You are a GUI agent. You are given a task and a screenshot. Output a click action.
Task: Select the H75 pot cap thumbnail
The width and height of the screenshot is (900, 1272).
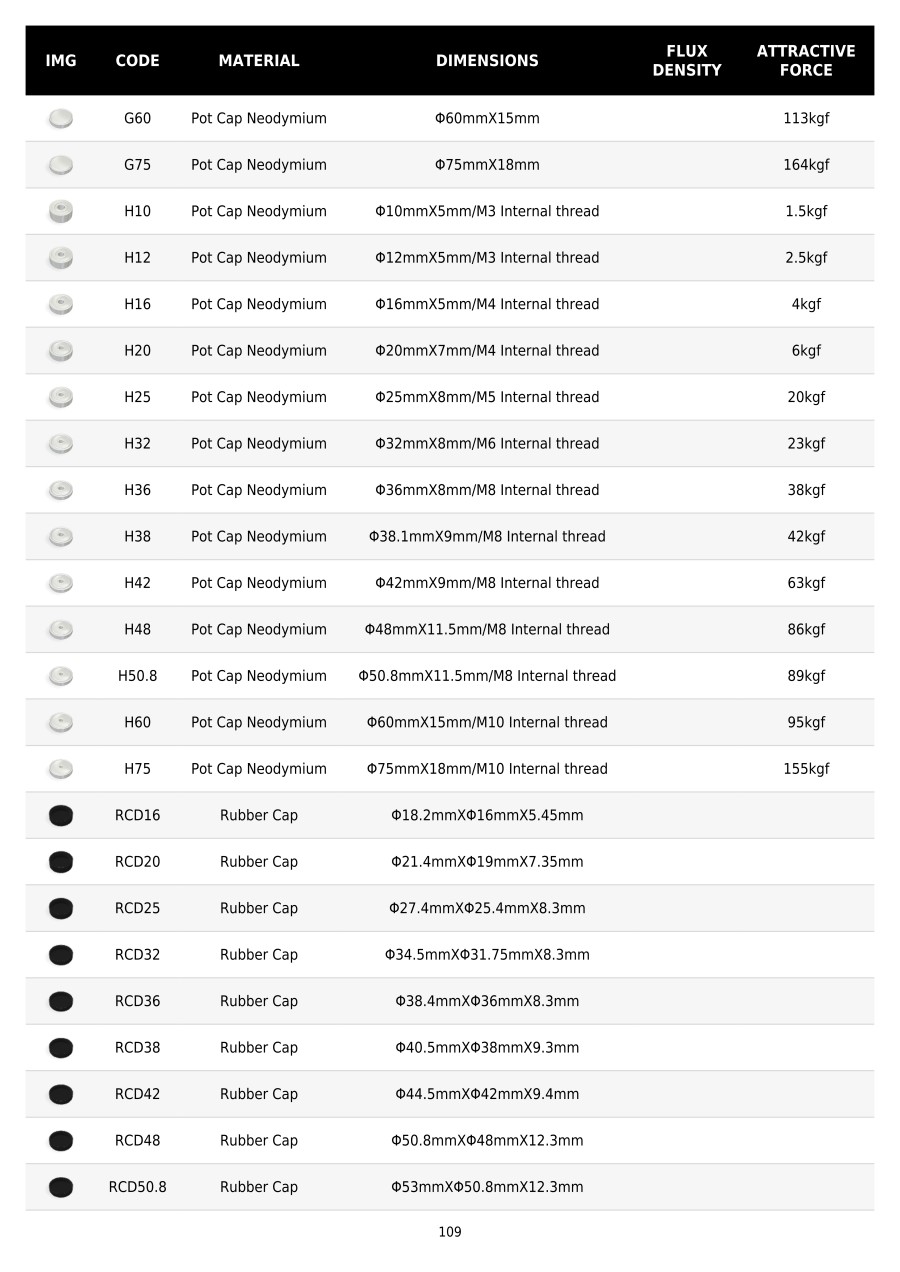tap(61, 770)
